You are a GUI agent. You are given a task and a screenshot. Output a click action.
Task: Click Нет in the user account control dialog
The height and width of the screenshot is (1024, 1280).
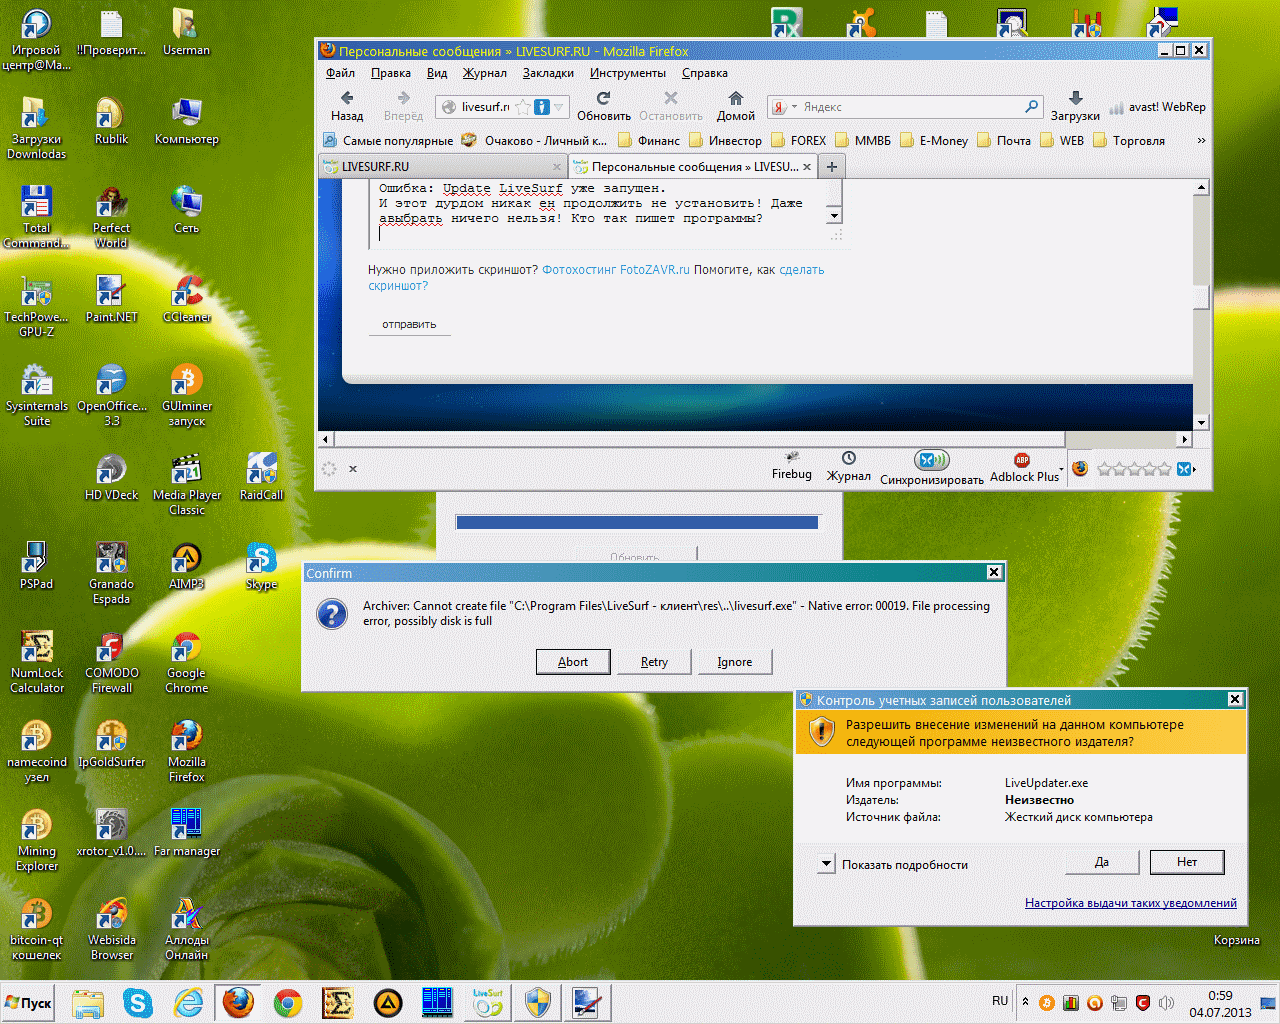pyautogui.click(x=1187, y=862)
